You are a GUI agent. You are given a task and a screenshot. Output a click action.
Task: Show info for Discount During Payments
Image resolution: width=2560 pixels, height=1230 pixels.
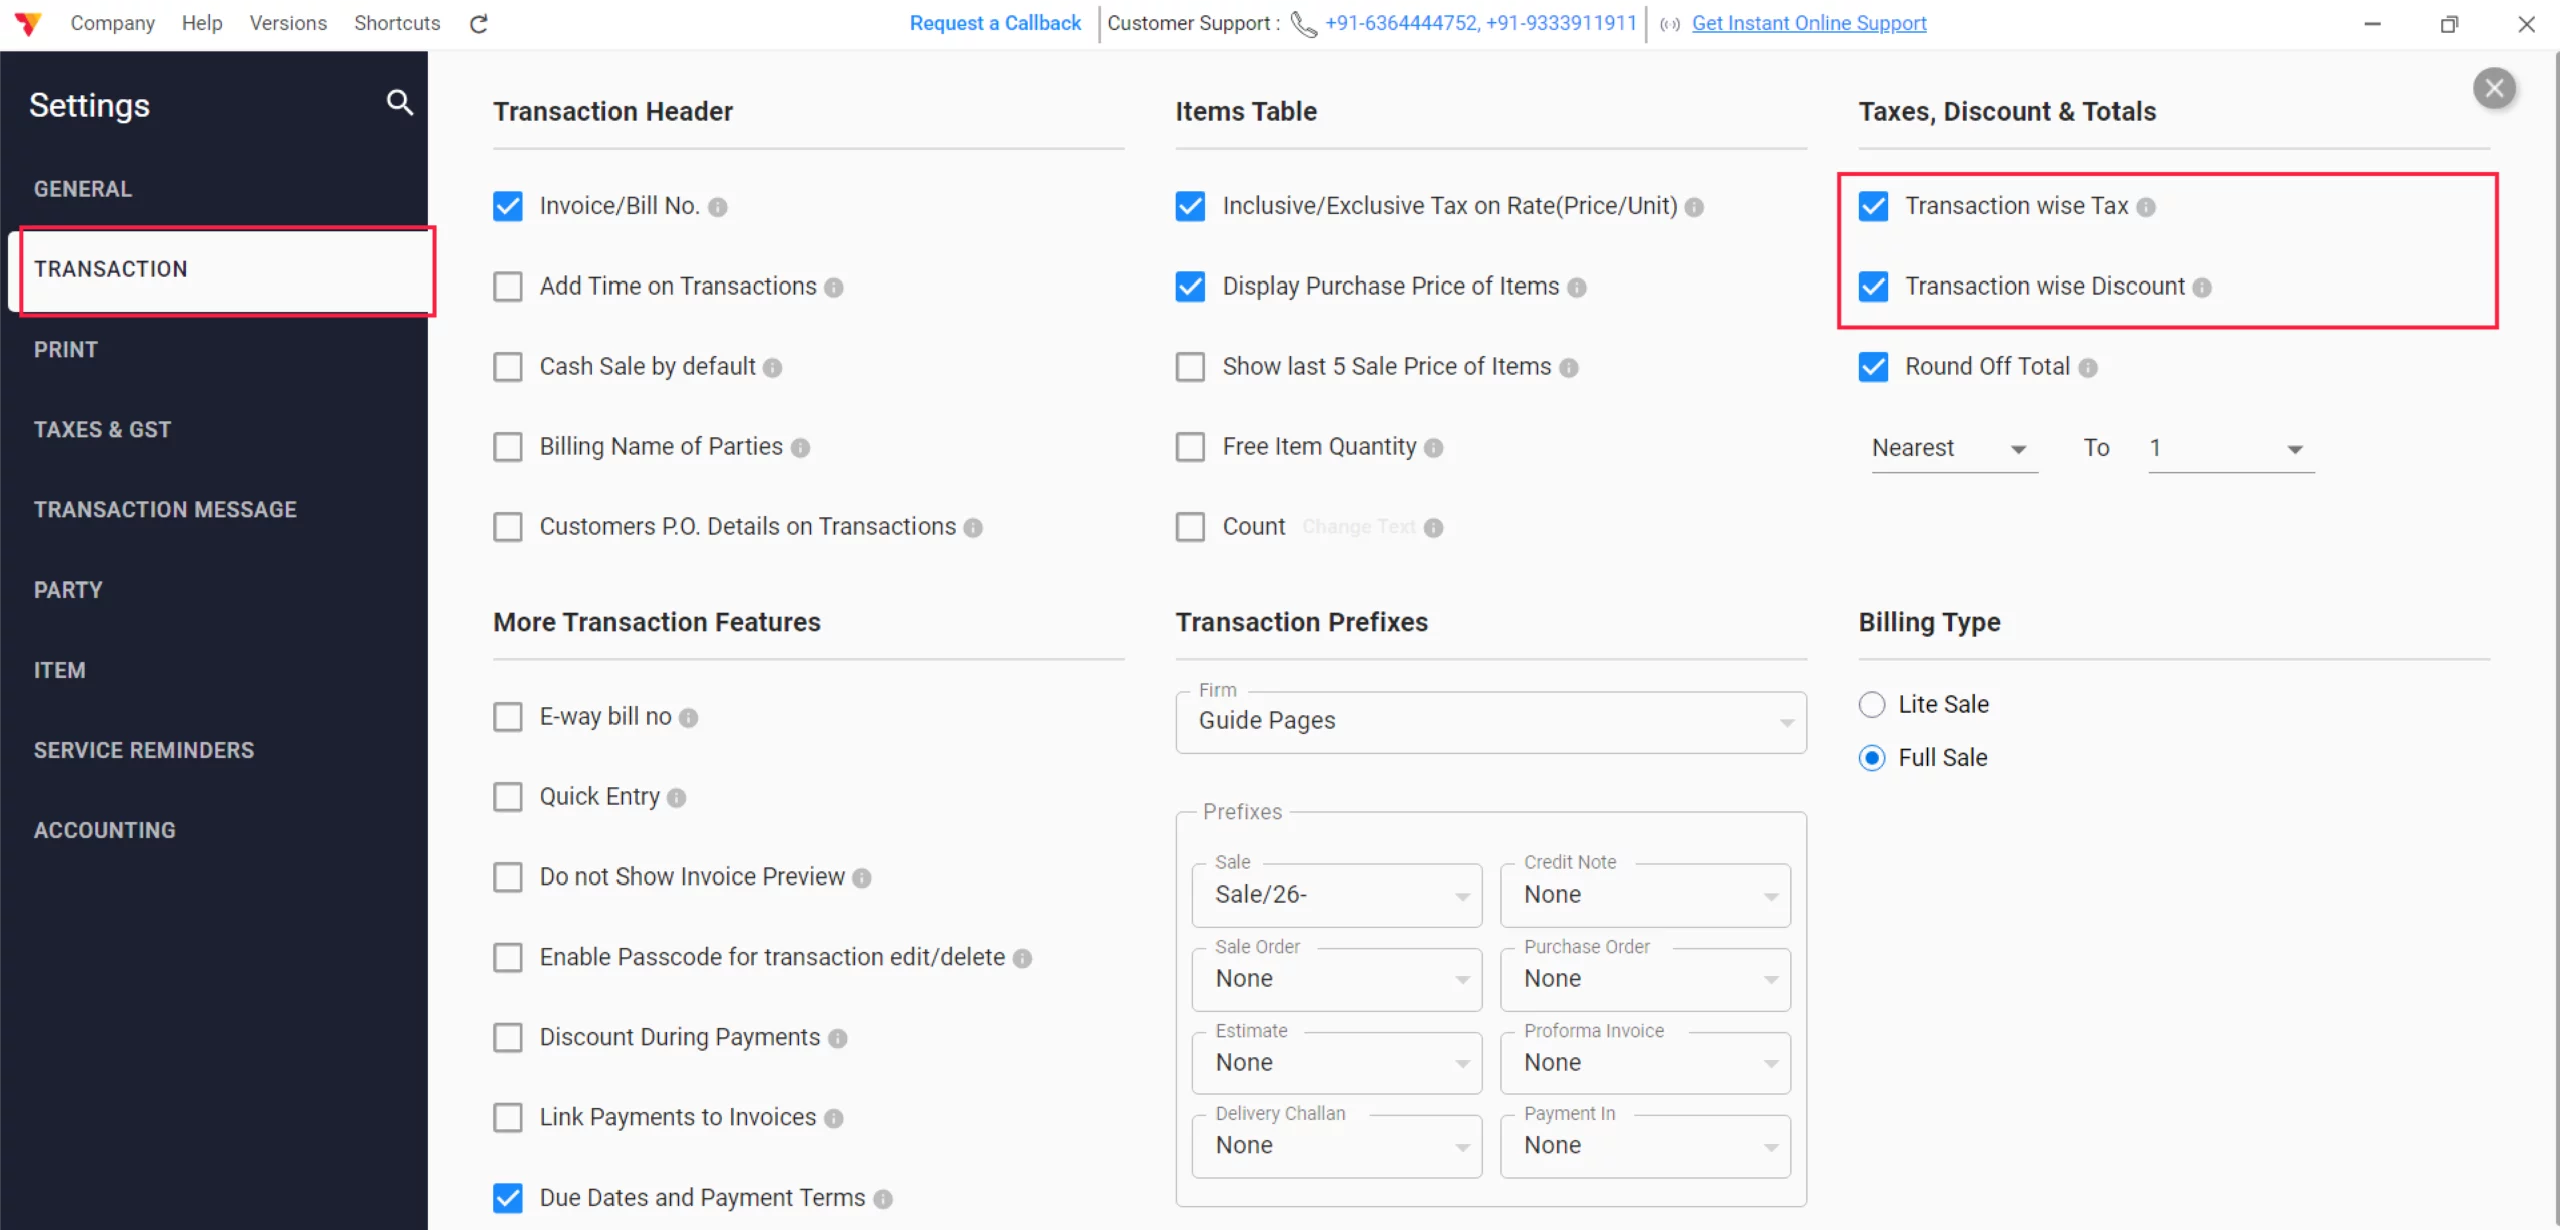pos(838,1039)
